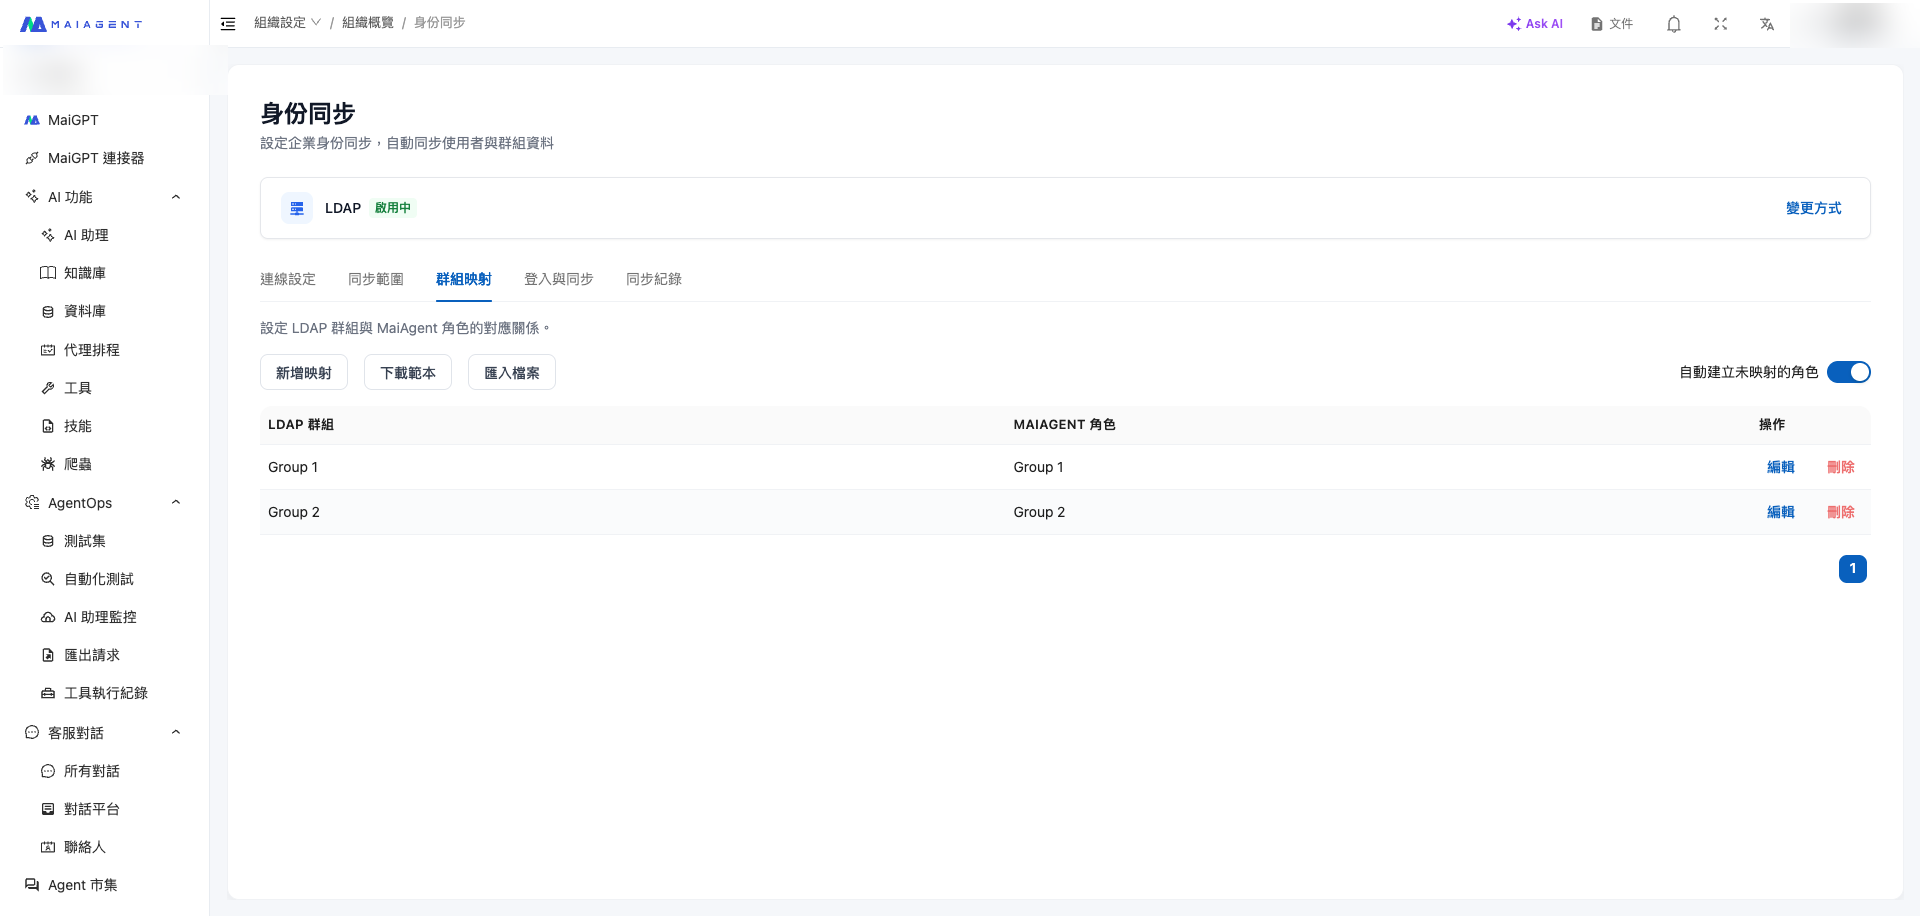Click 變更方式 link

(1813, 208)
